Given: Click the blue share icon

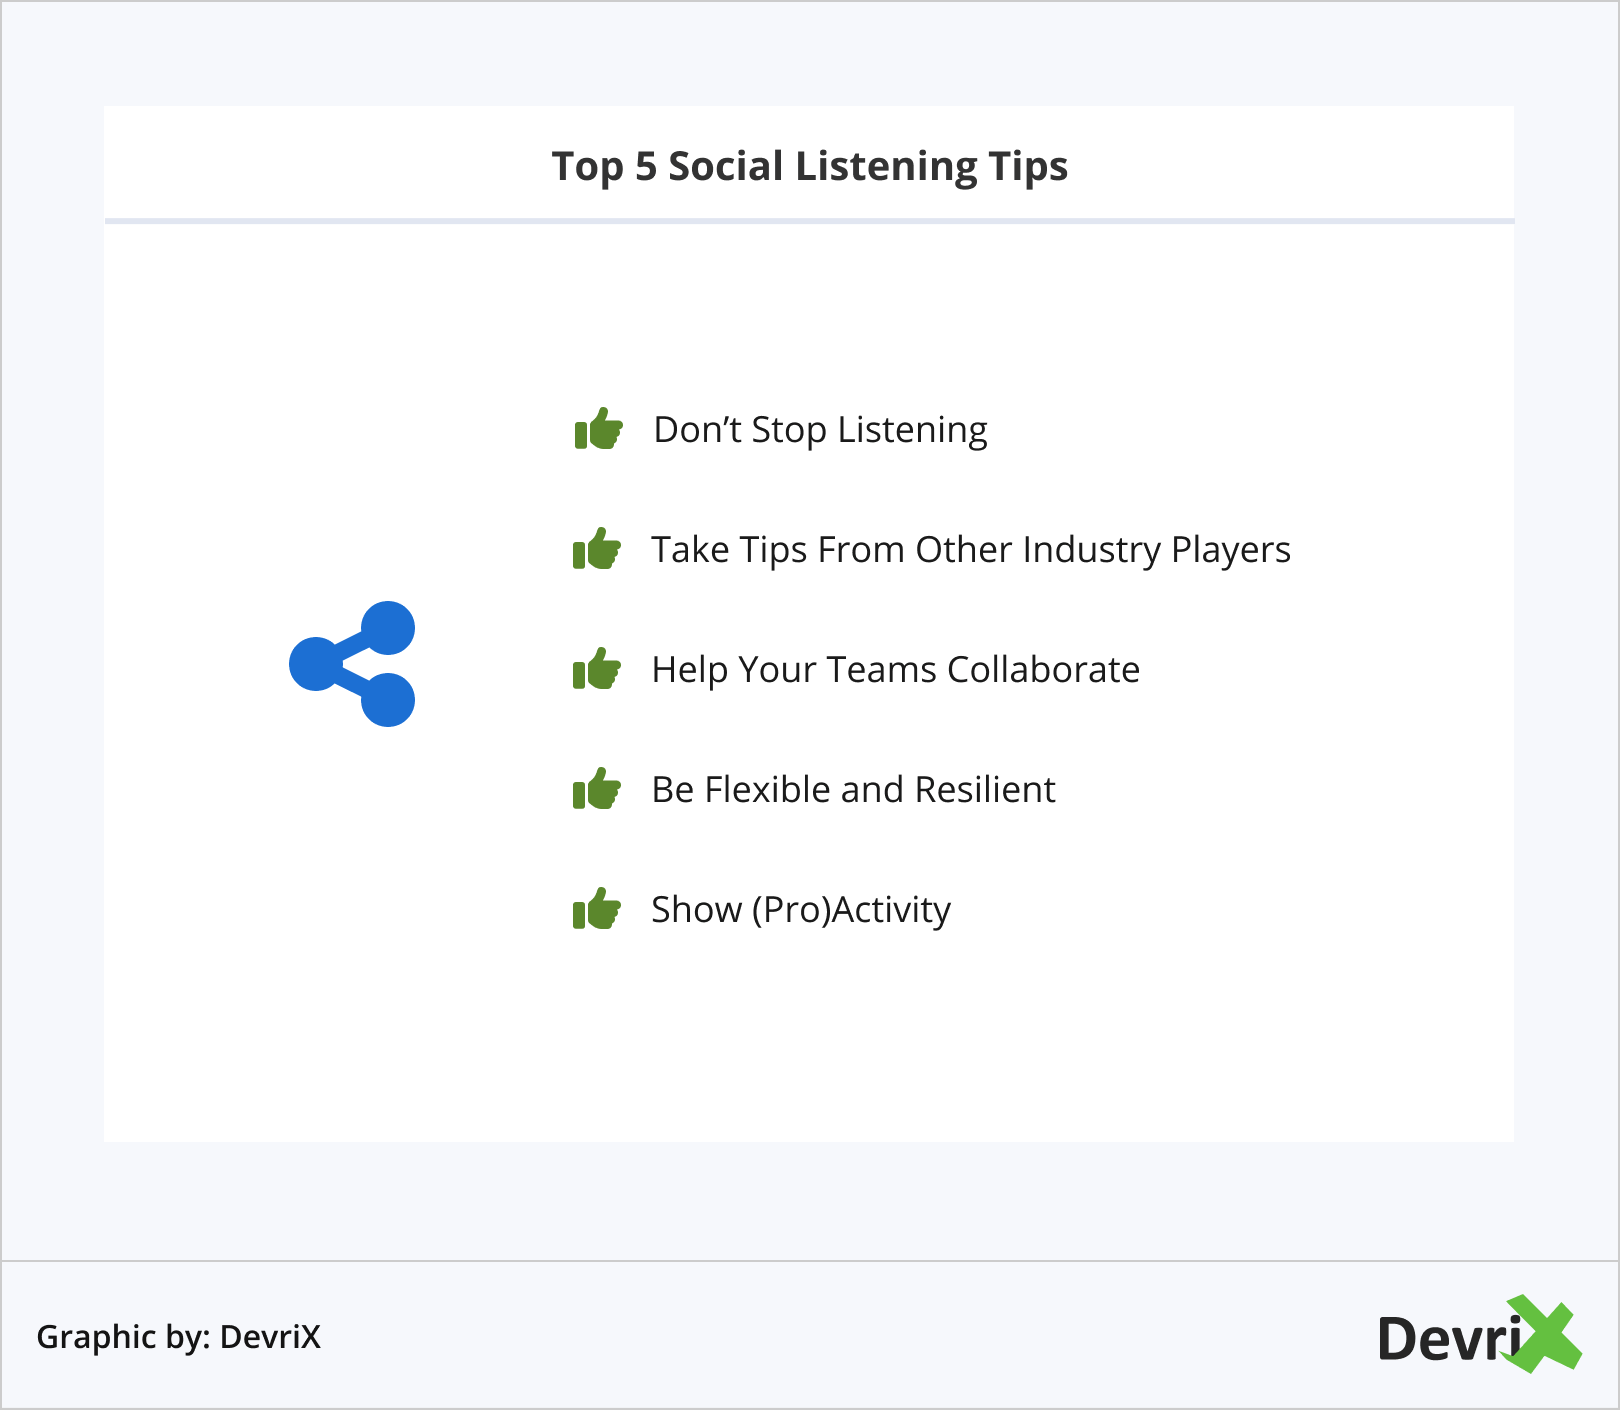Looking at the screenshot, I should [352, 664].
